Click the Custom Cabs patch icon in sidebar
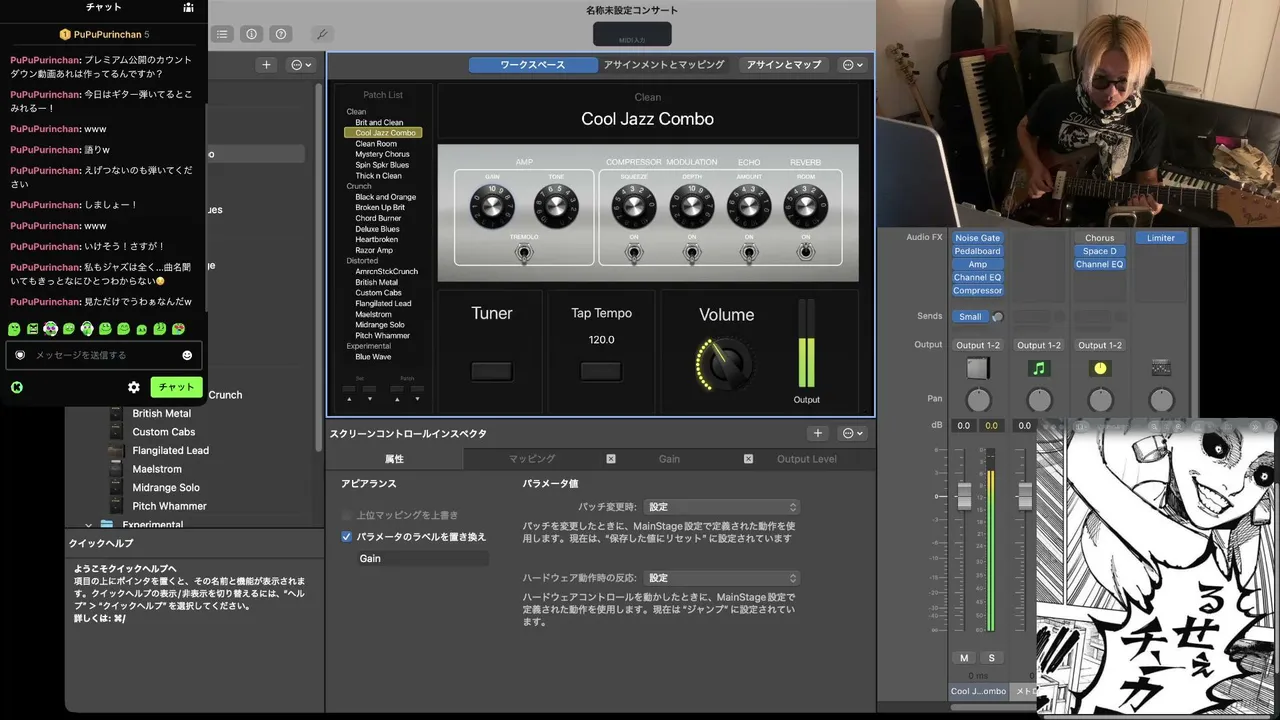 point(116,432)
